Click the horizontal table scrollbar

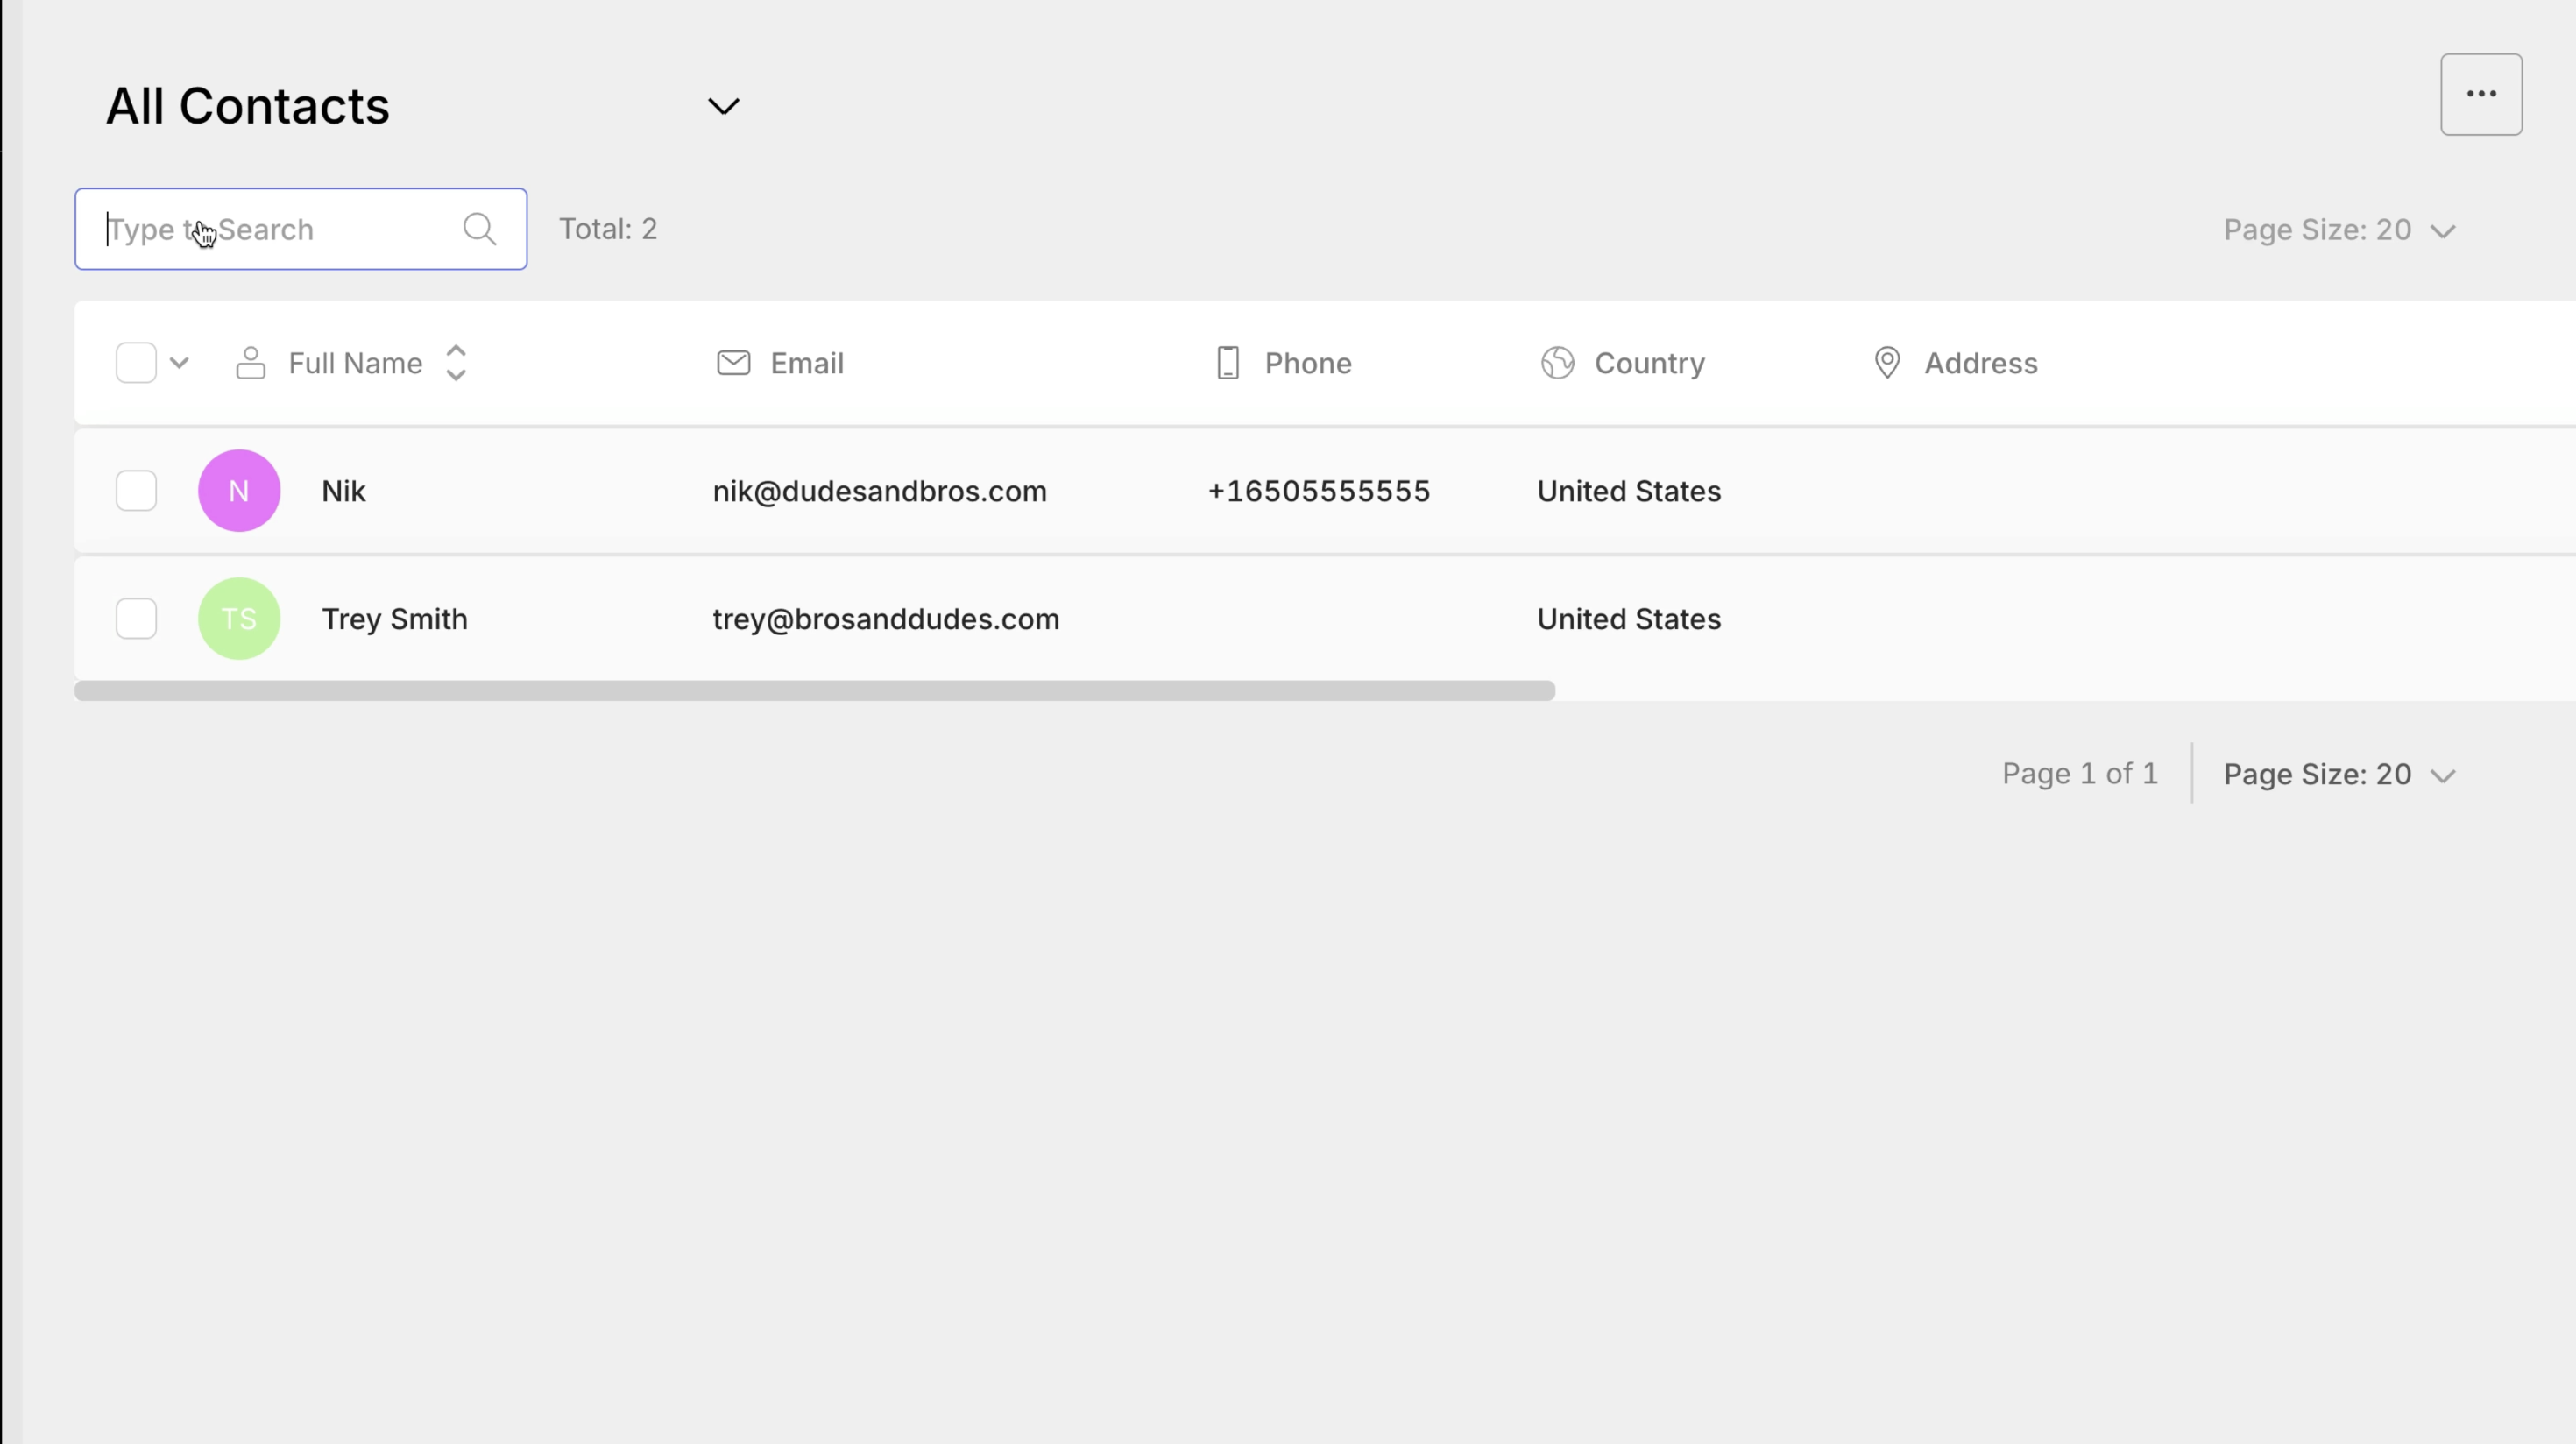[814, 691]
